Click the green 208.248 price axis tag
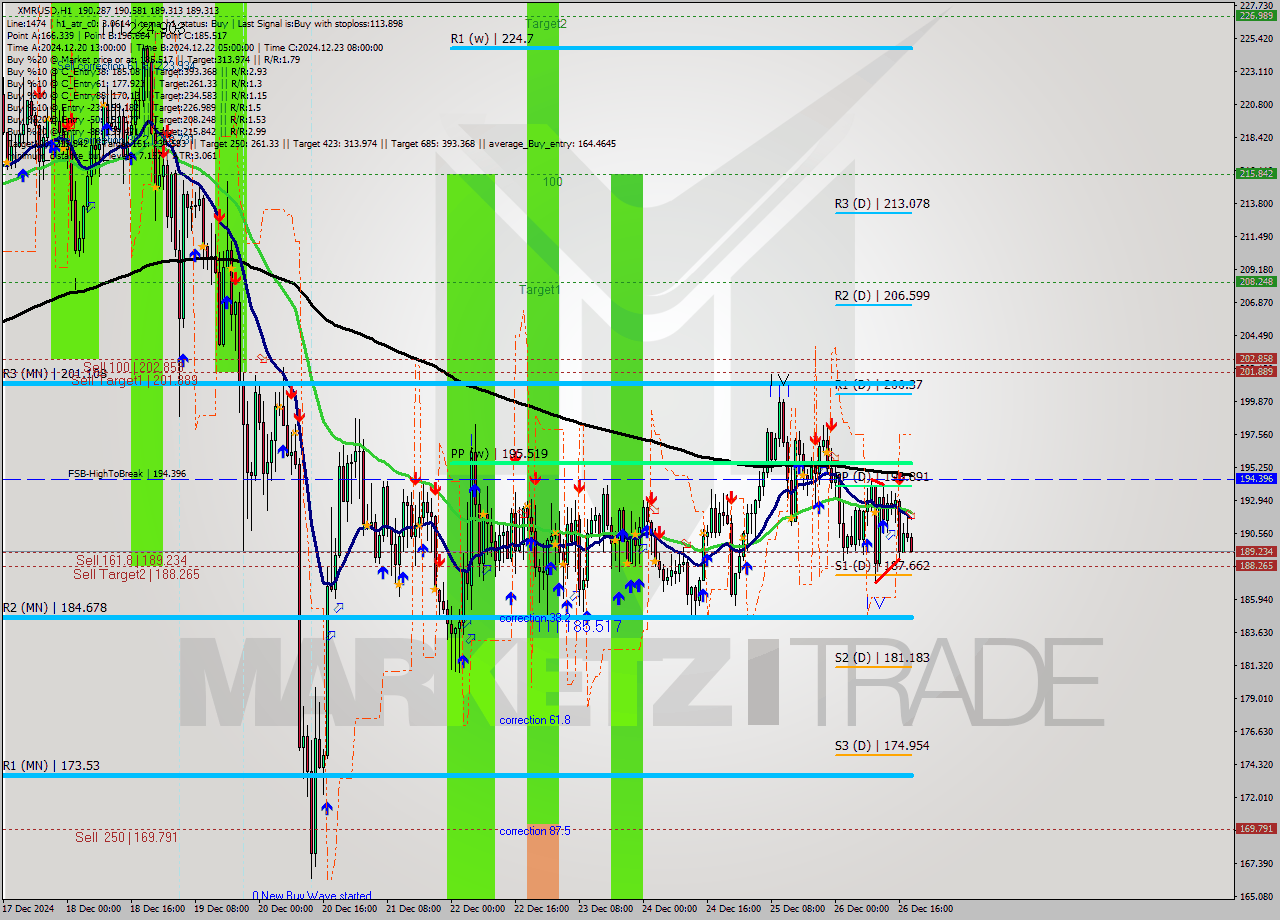 [1255, 281]
